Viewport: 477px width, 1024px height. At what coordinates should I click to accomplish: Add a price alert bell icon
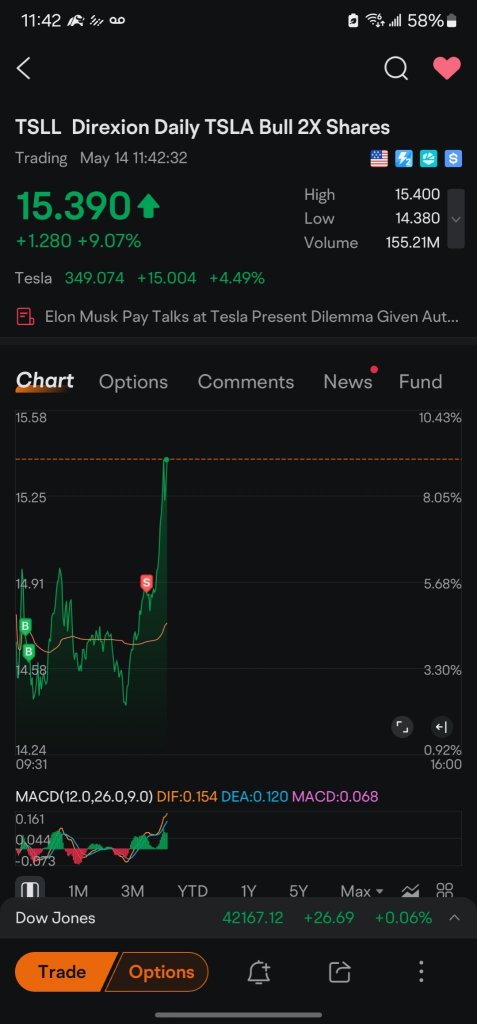point(259,972)
